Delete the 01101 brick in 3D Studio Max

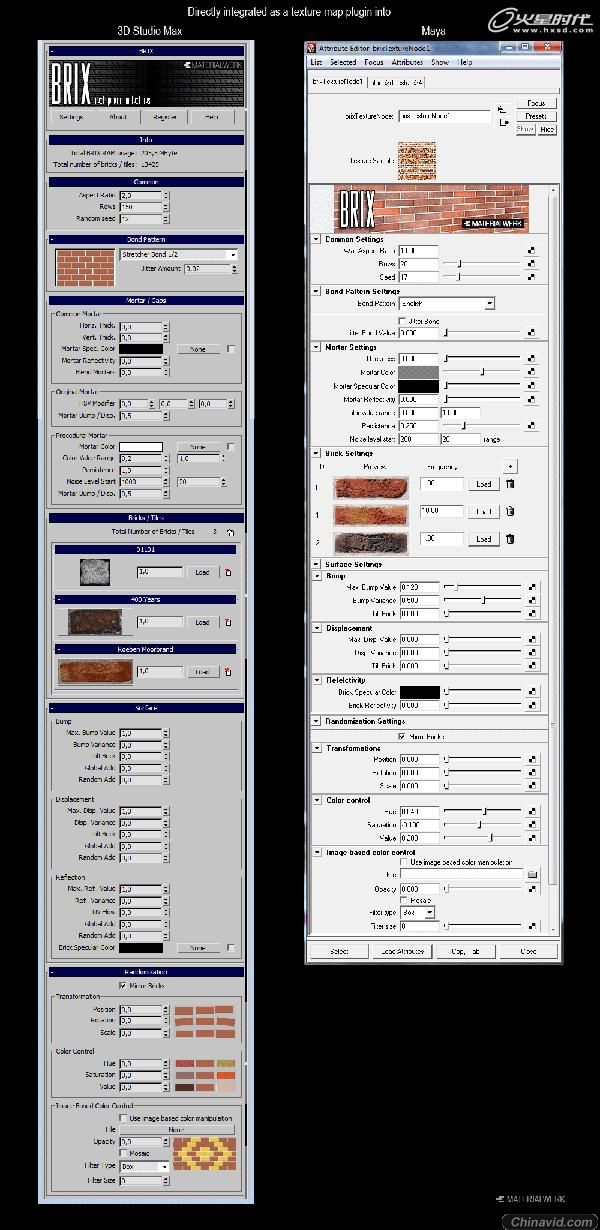pos(227,572)
